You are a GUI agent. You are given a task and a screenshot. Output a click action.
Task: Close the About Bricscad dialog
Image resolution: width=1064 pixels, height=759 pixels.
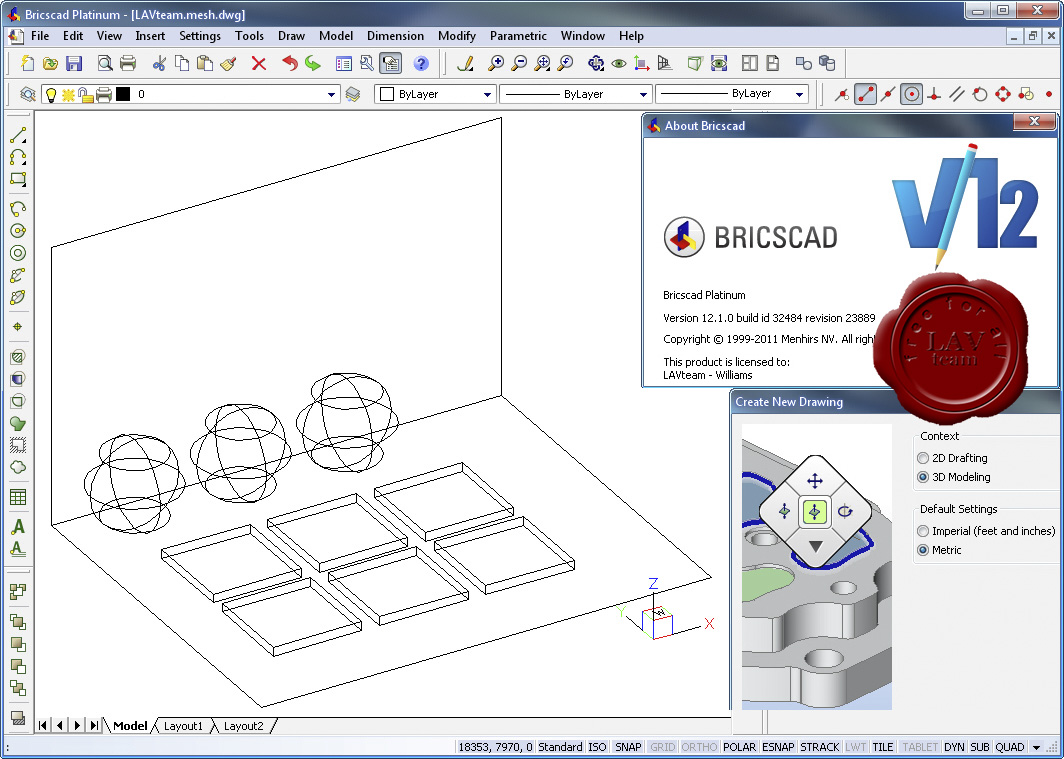pos(1034,121)
